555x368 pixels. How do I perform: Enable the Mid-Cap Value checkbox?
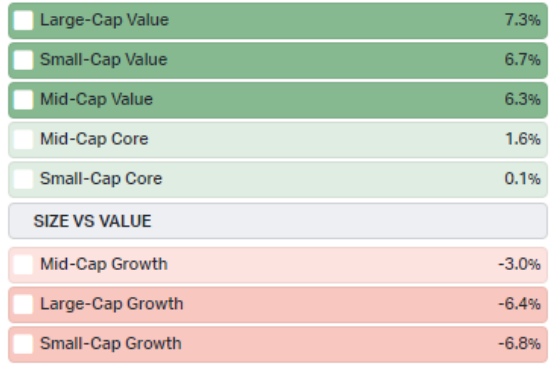click(23, 100)
